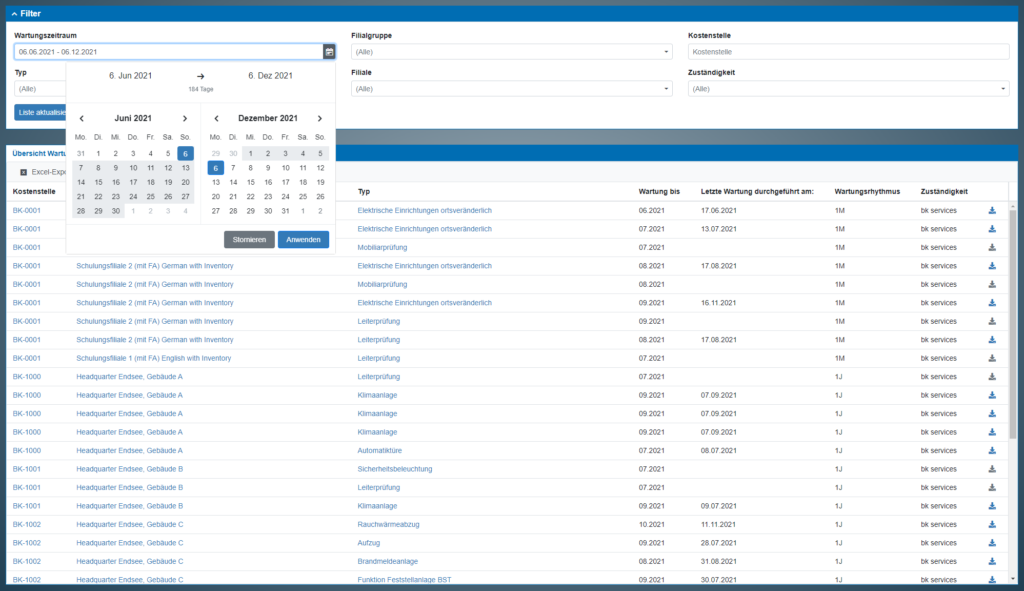Screen dimensions: 1024x591
Task: Download the entry last serviced 13.07.2021
Action: tap(992, 229)
